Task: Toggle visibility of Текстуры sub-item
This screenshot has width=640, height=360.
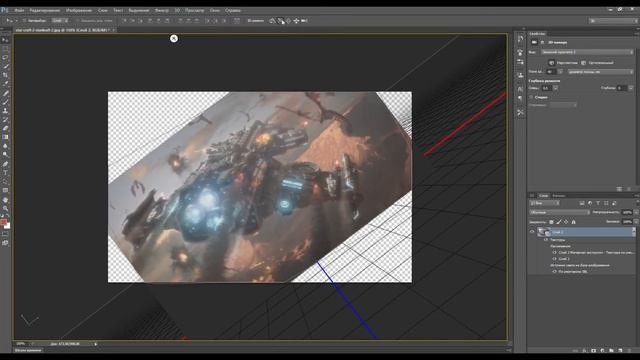Action: point(546,240)
